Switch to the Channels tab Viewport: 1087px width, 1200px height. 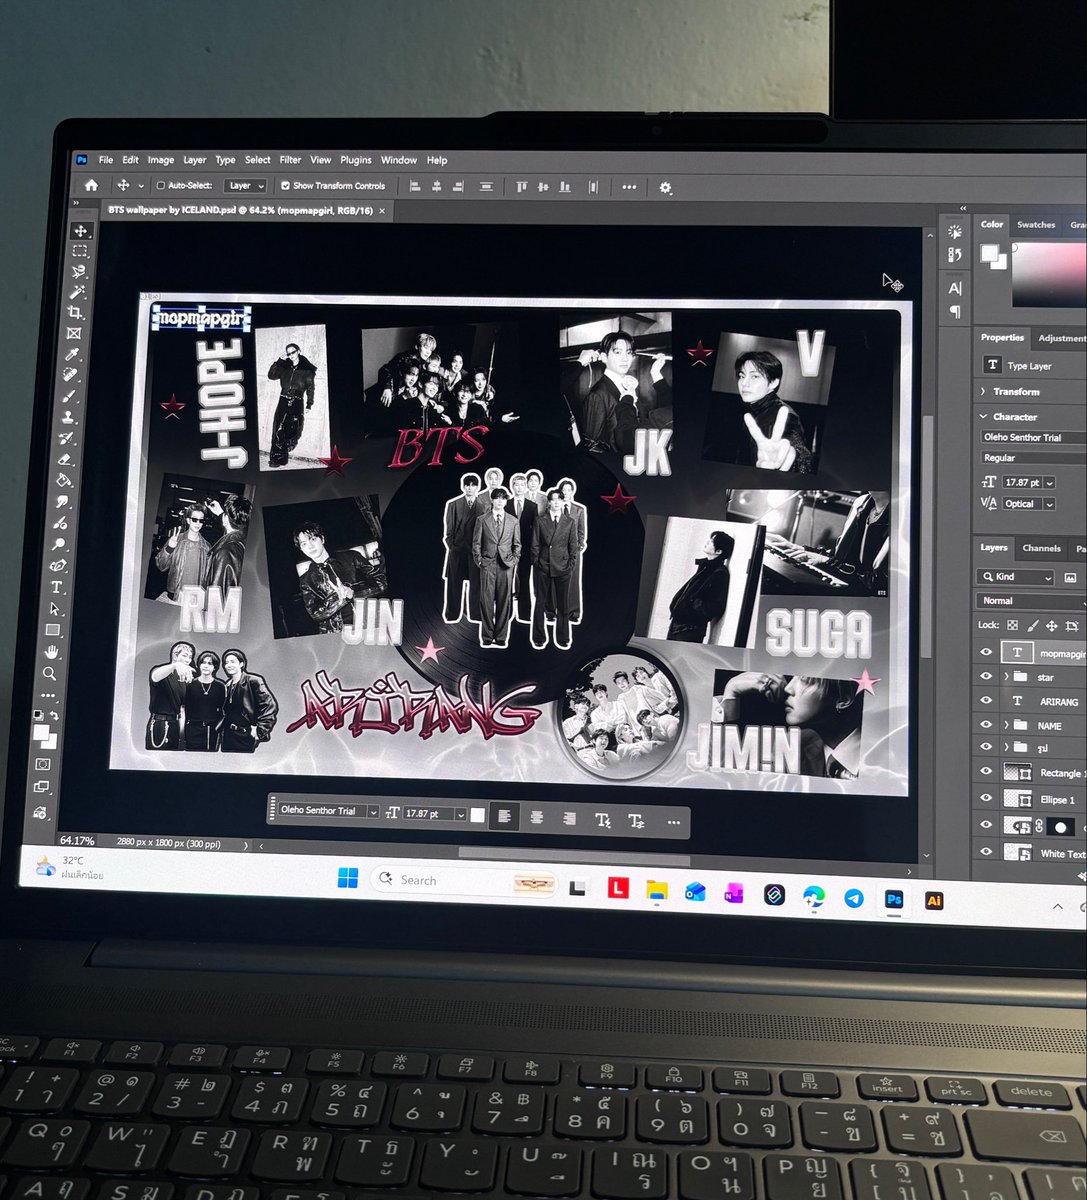coord(1041,548)
